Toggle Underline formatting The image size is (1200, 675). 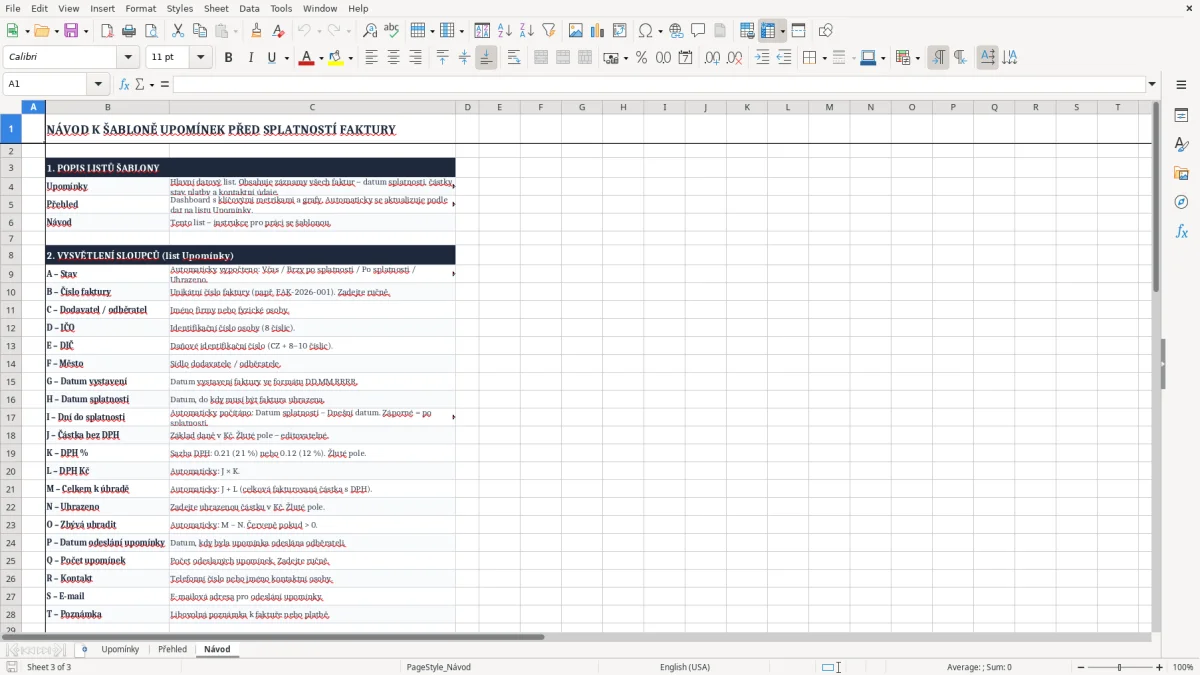(271, 58)
